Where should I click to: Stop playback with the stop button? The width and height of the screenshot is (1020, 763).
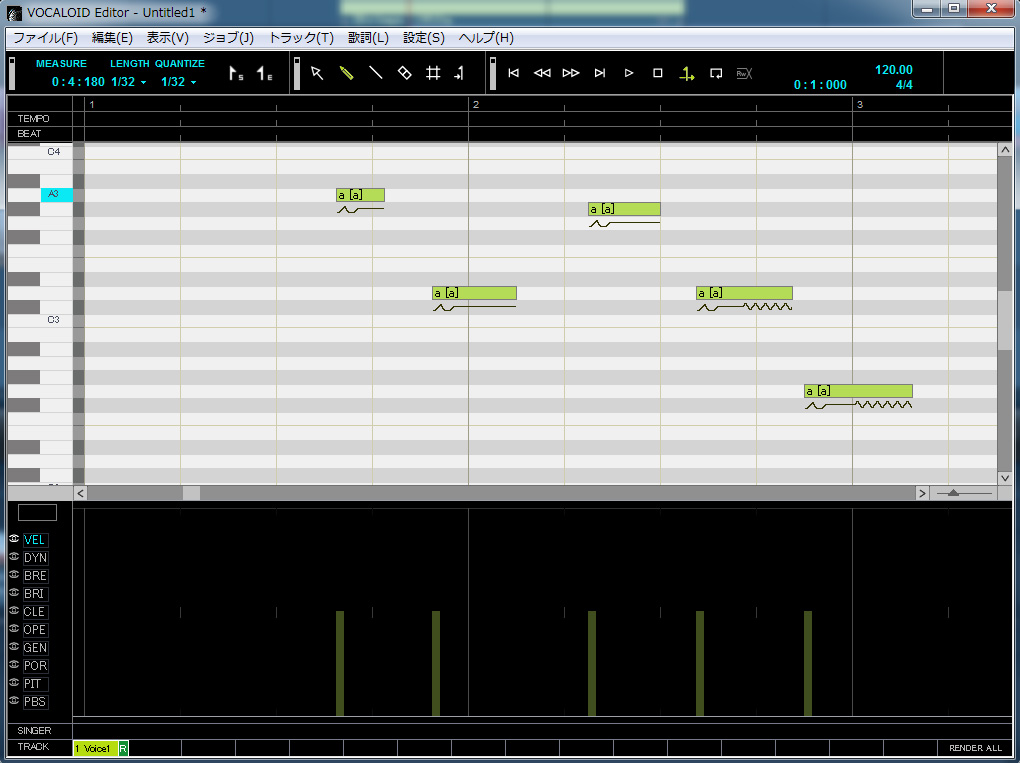pyautogui.click(x=658, y=73)
